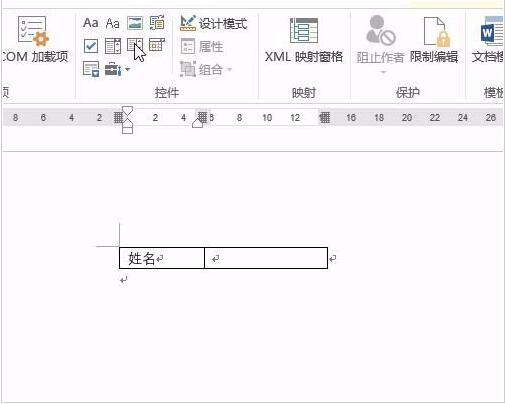Place cursor in paragraph below the table
505x404 pixels.
[124, 280]
